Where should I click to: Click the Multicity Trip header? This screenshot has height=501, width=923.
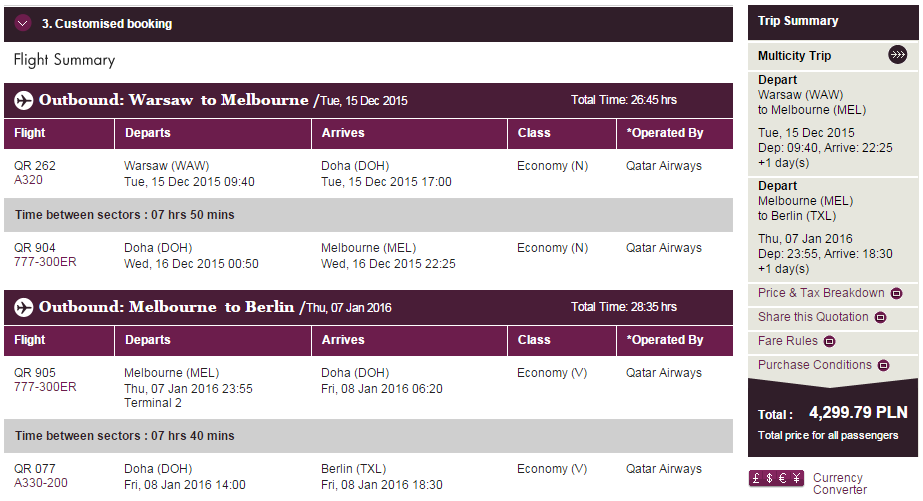(x=794, y=56)
